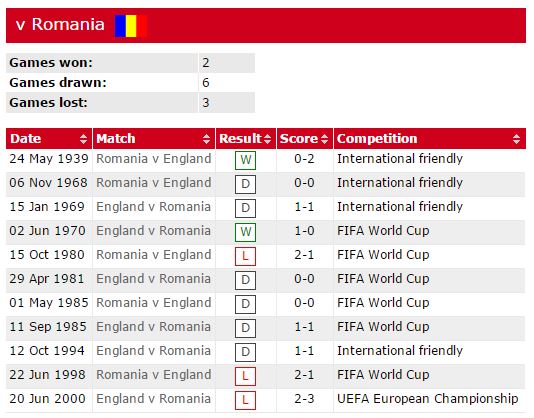
Task: Click the D badge for 06 Nov 1968
Action: (x=245, y=184)
